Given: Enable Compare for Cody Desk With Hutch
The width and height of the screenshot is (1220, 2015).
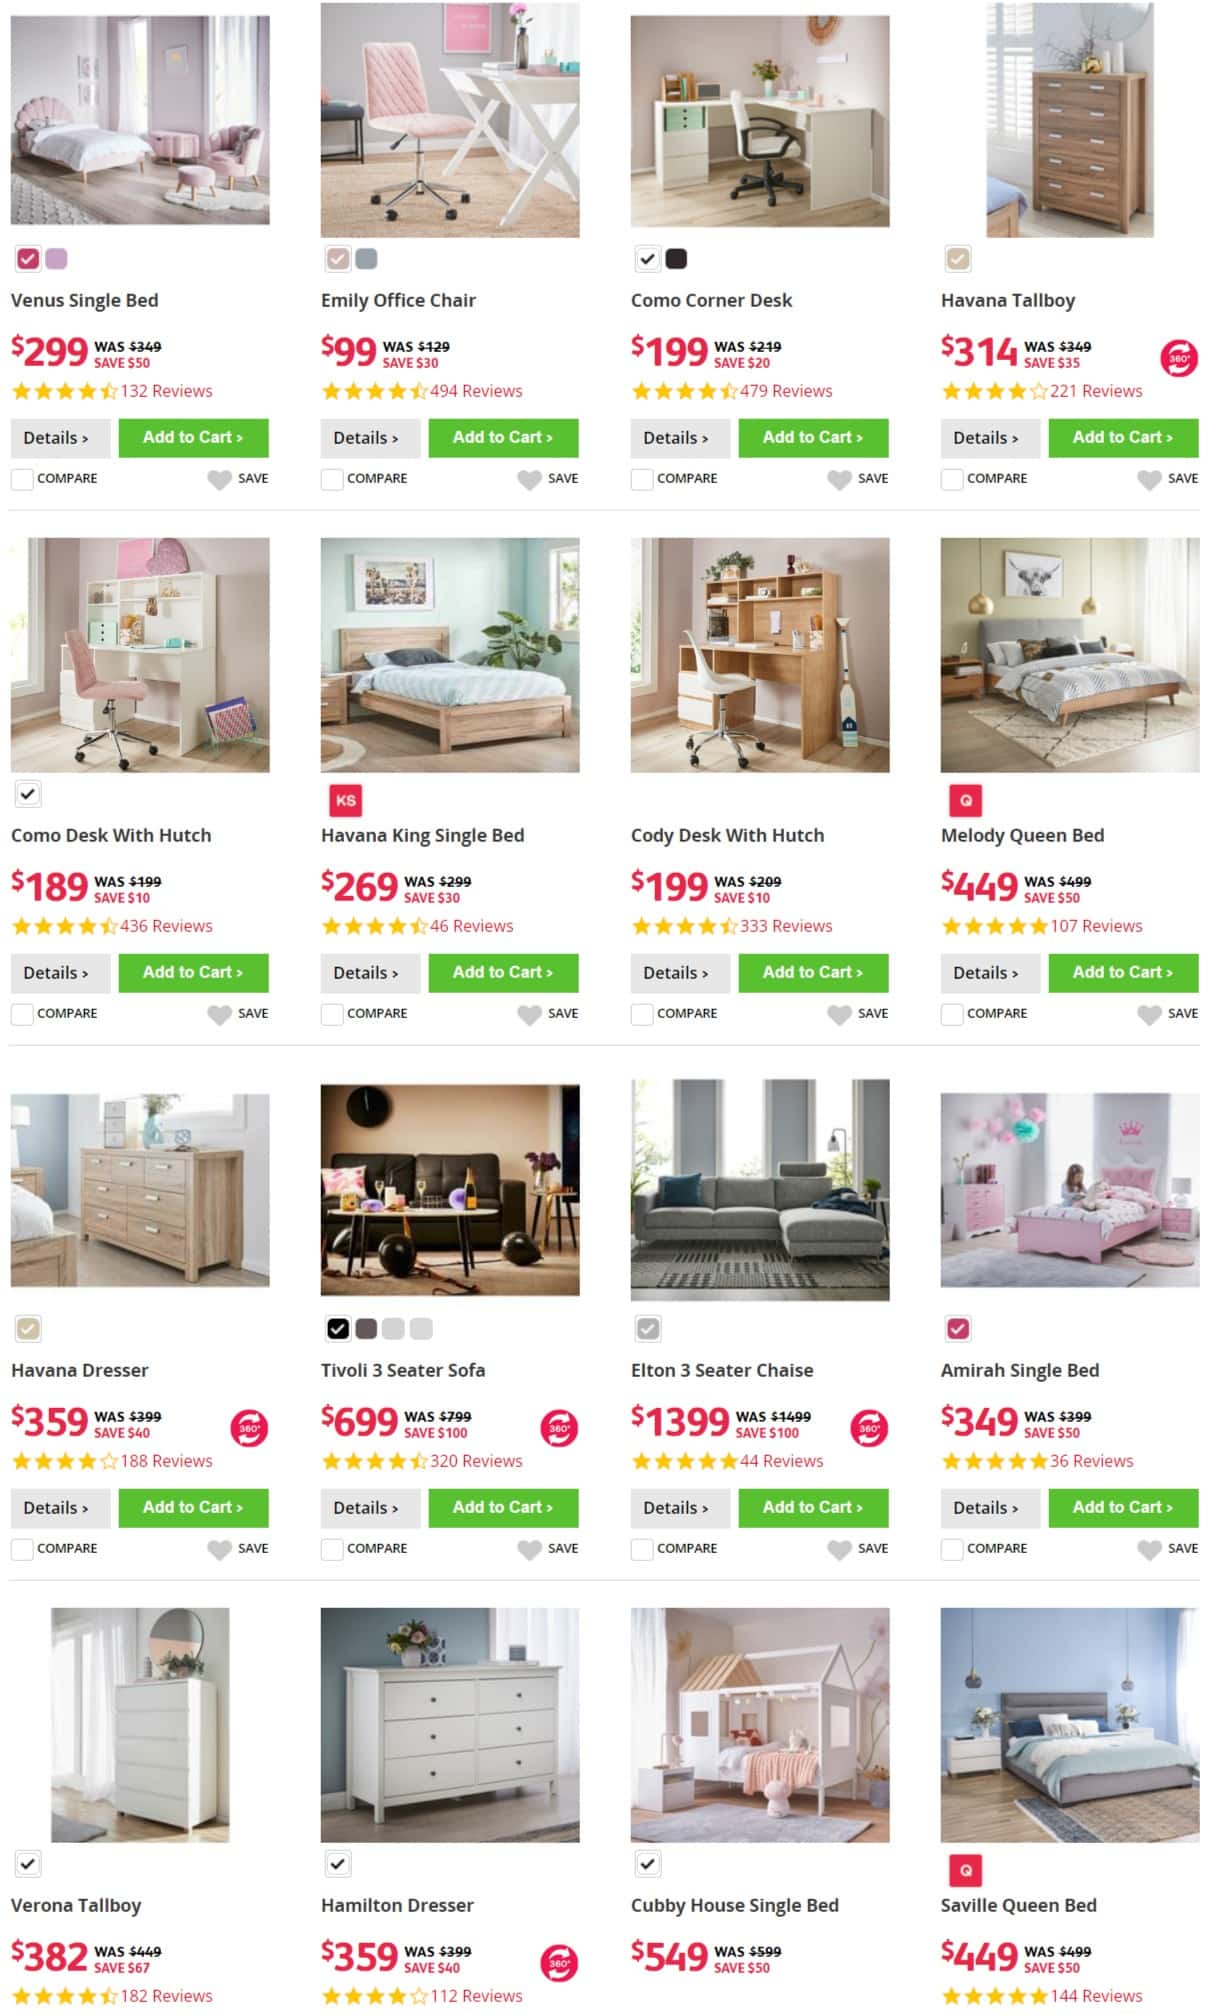Looking at the screenshot, I should tap(641, 1014).
